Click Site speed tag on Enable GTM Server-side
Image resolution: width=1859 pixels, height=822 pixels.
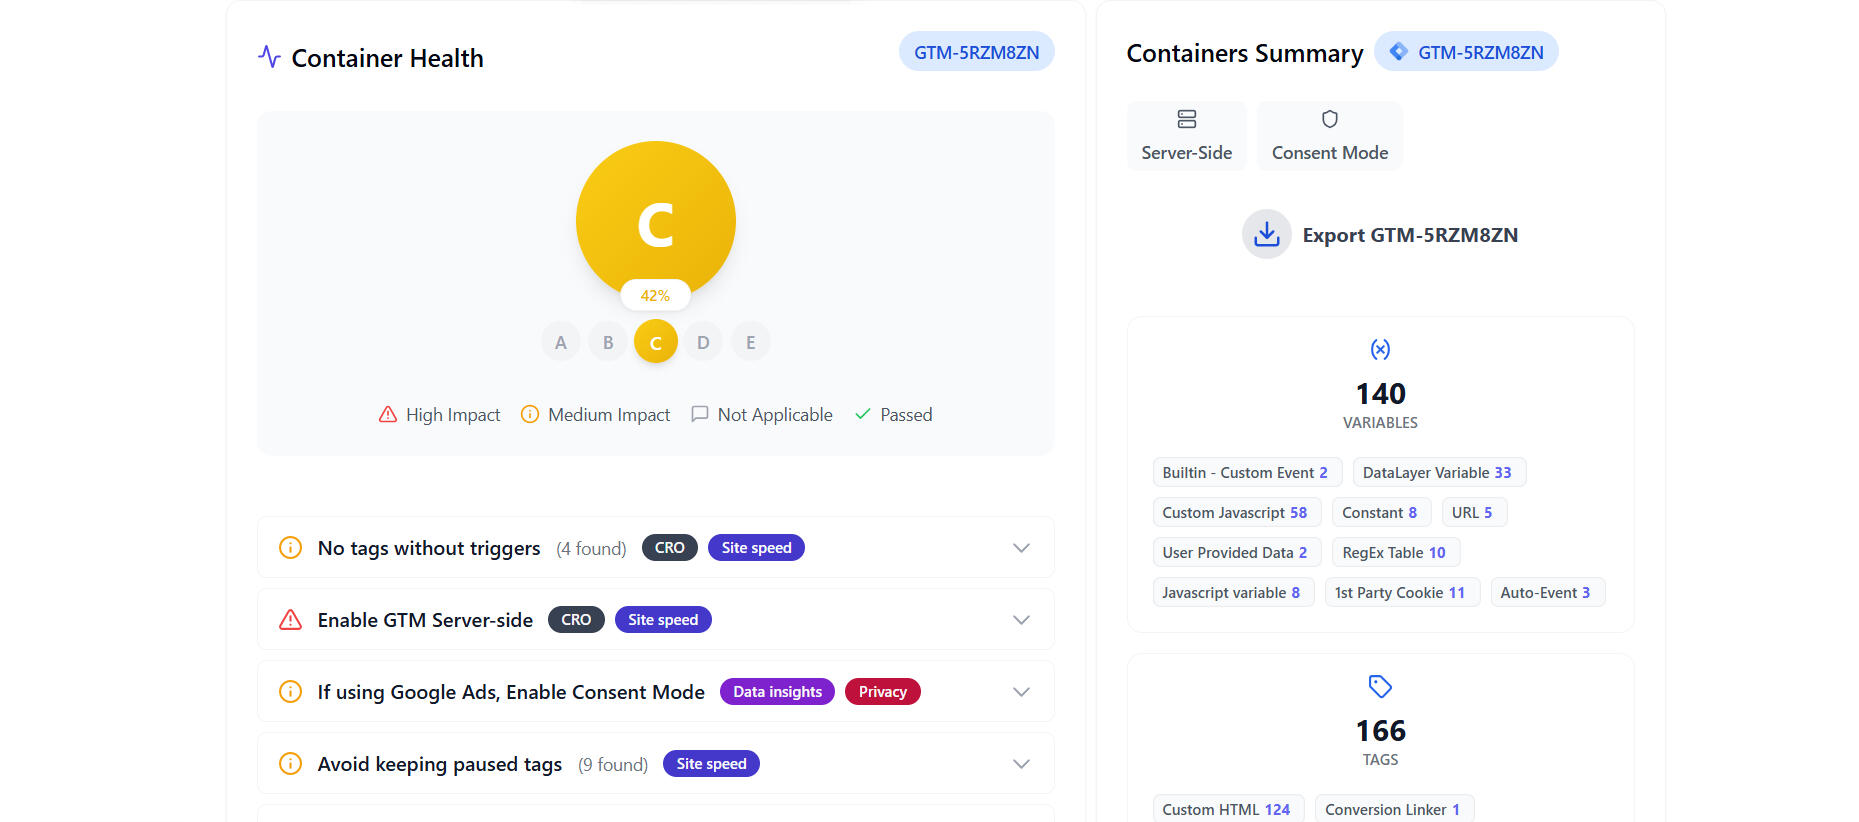[x=663, y=620]
